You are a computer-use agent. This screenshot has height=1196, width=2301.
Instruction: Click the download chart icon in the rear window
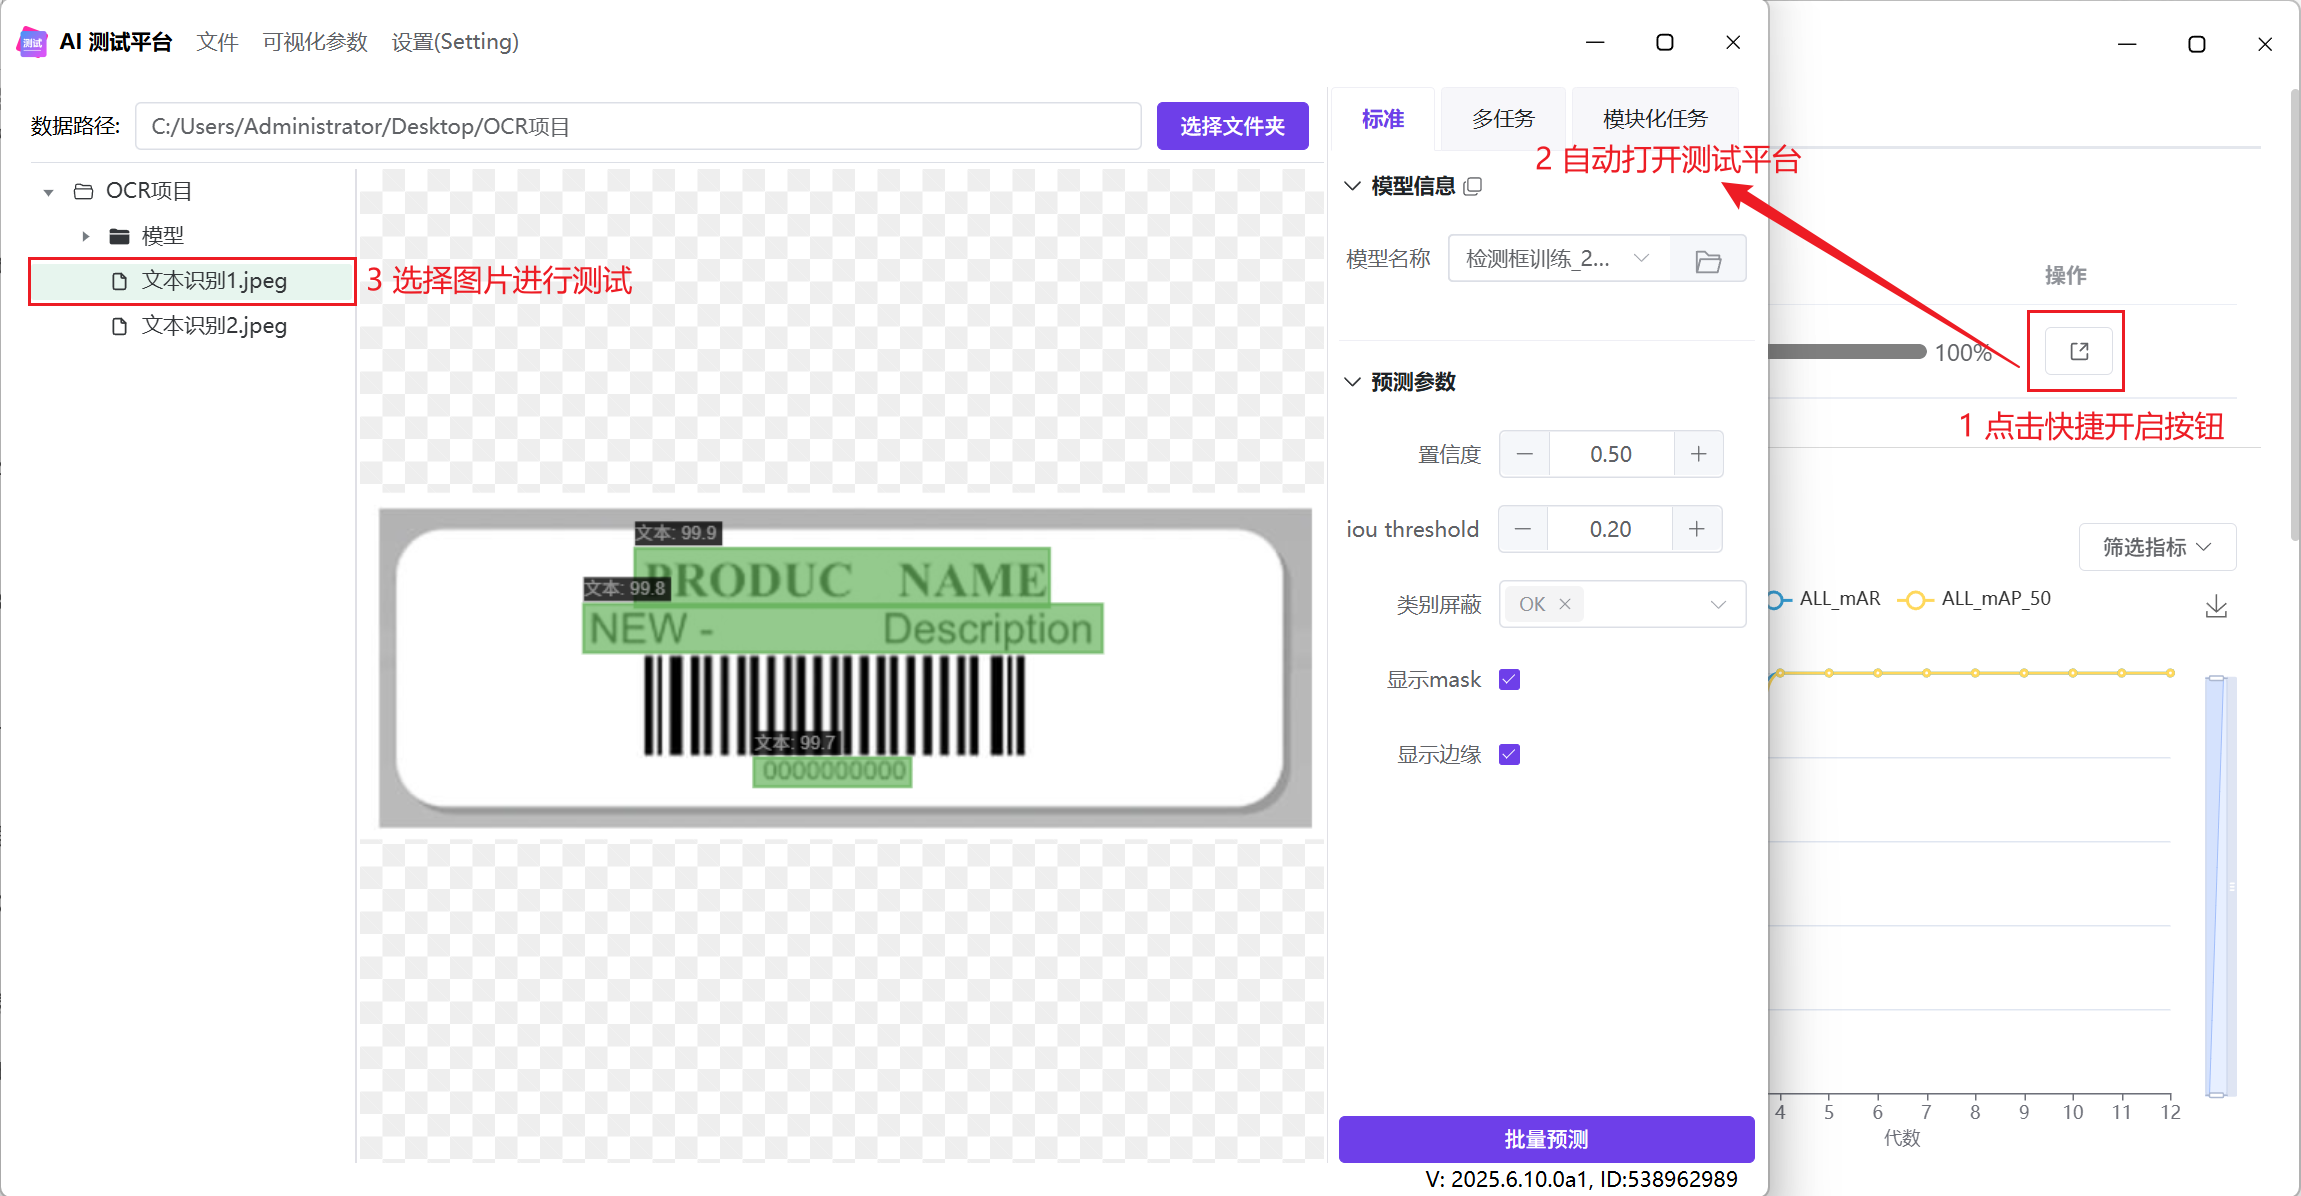2216,606
